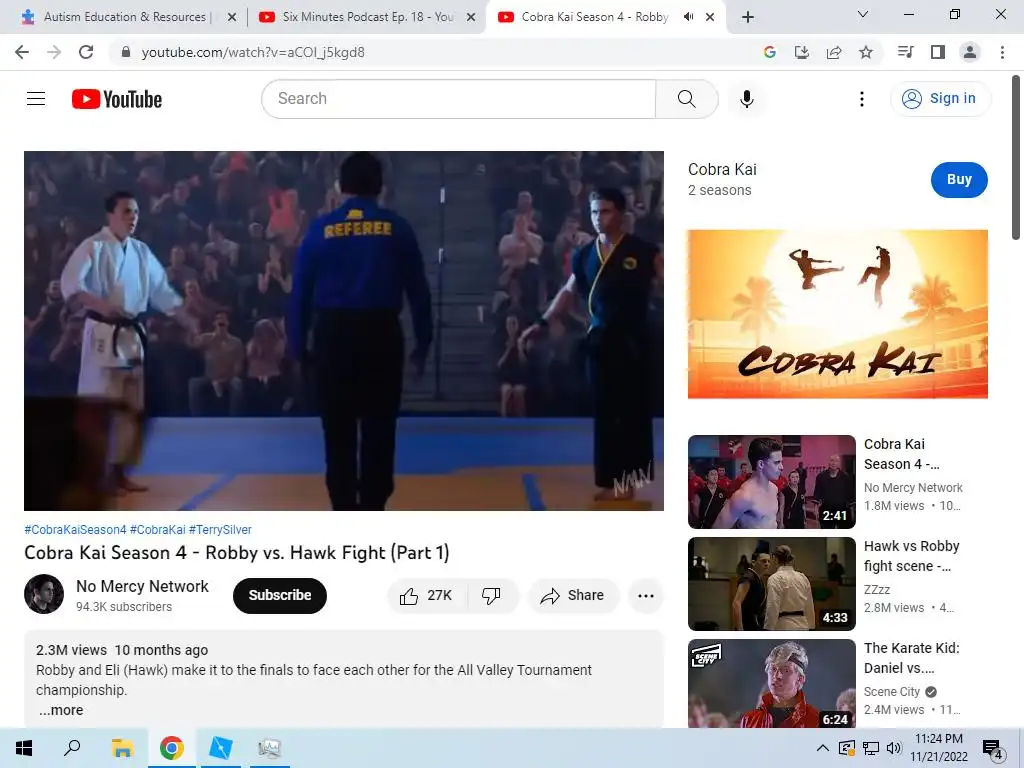
Task: Open Chrome three-dot menu
Action: pyautogui.click(x=1002, y=52)
